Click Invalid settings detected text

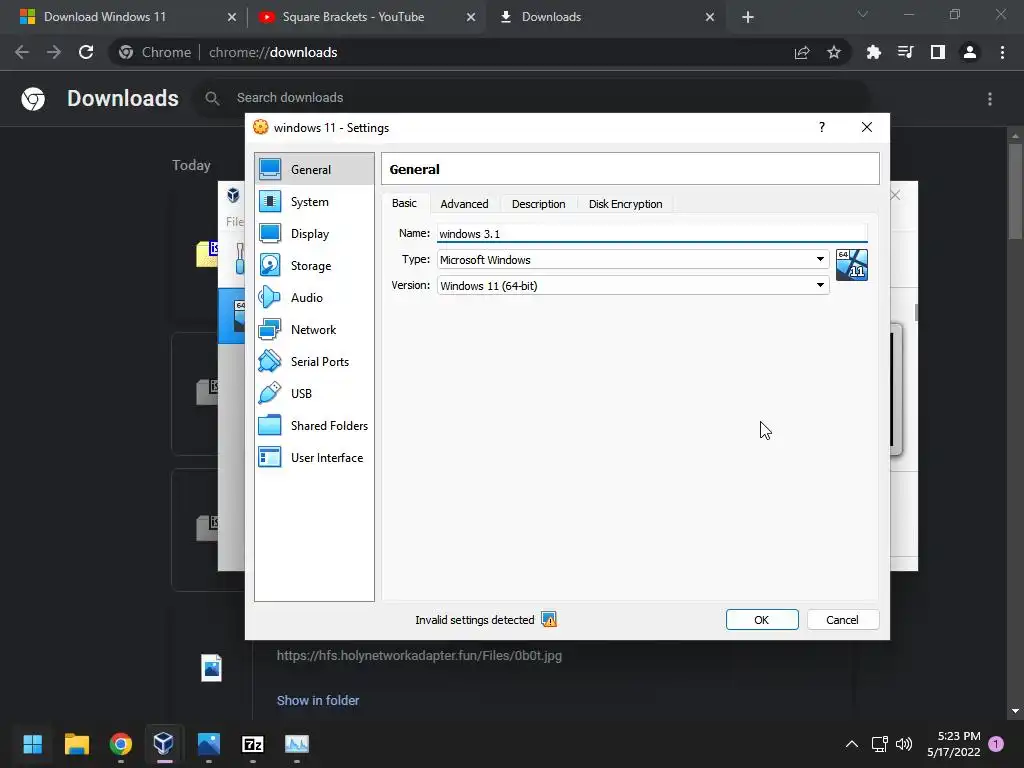click(x=475, y=620)
